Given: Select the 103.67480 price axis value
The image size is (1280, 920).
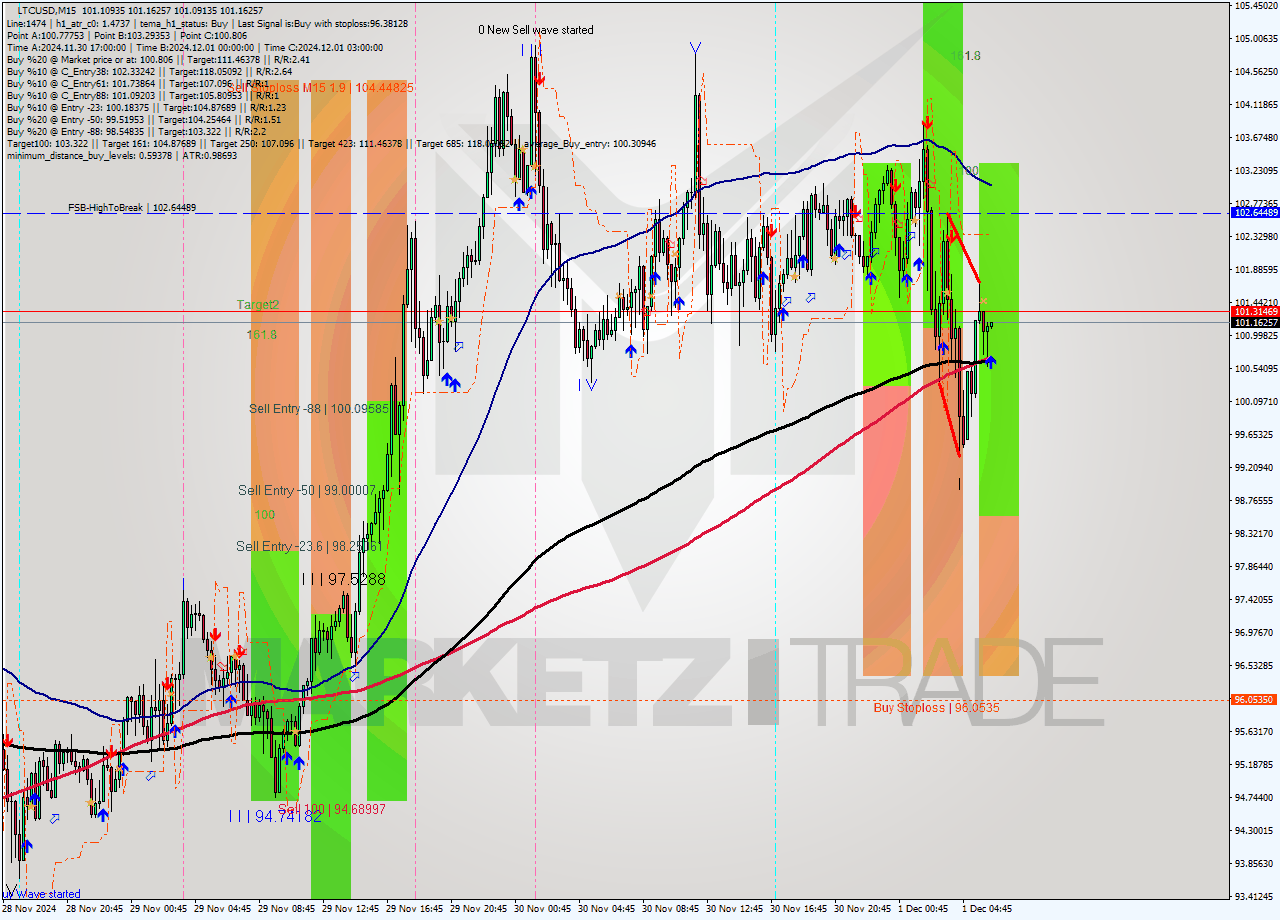Looking at the screenshot, I should [x=1255, y=137].
